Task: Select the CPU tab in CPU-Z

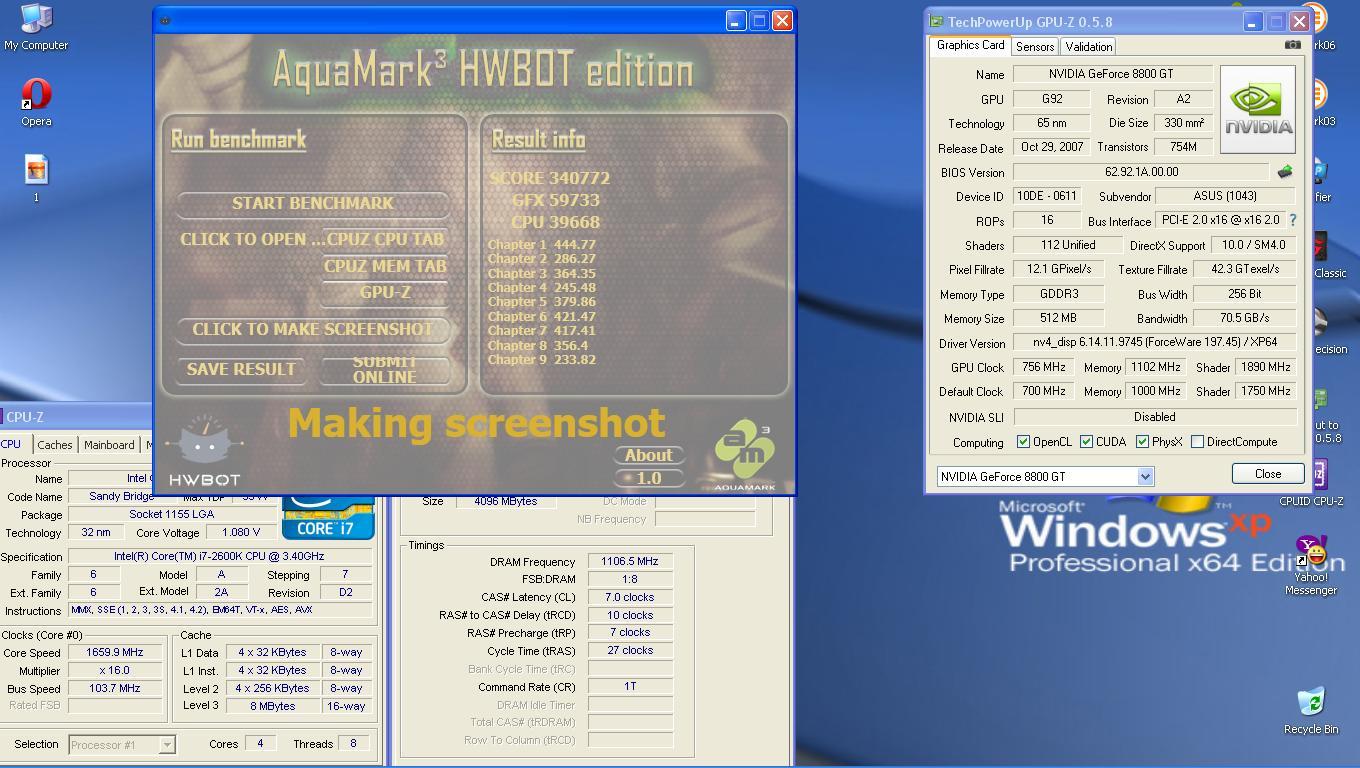Action: point(11,444)
